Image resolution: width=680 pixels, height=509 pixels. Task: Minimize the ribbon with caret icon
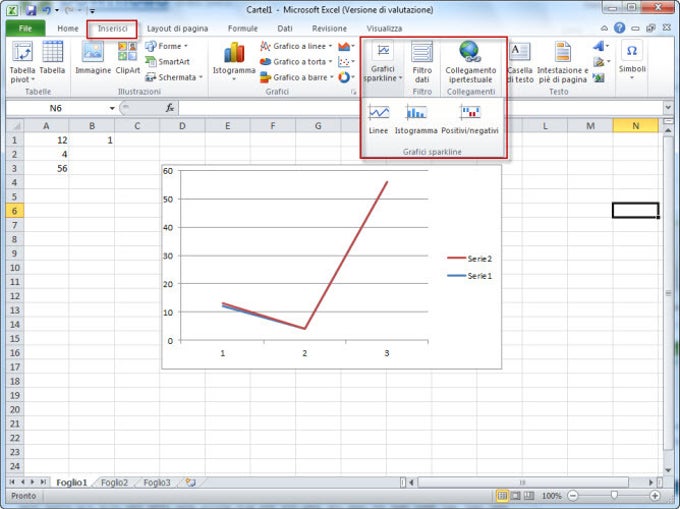pyautogui.click(x=604, y=28)
